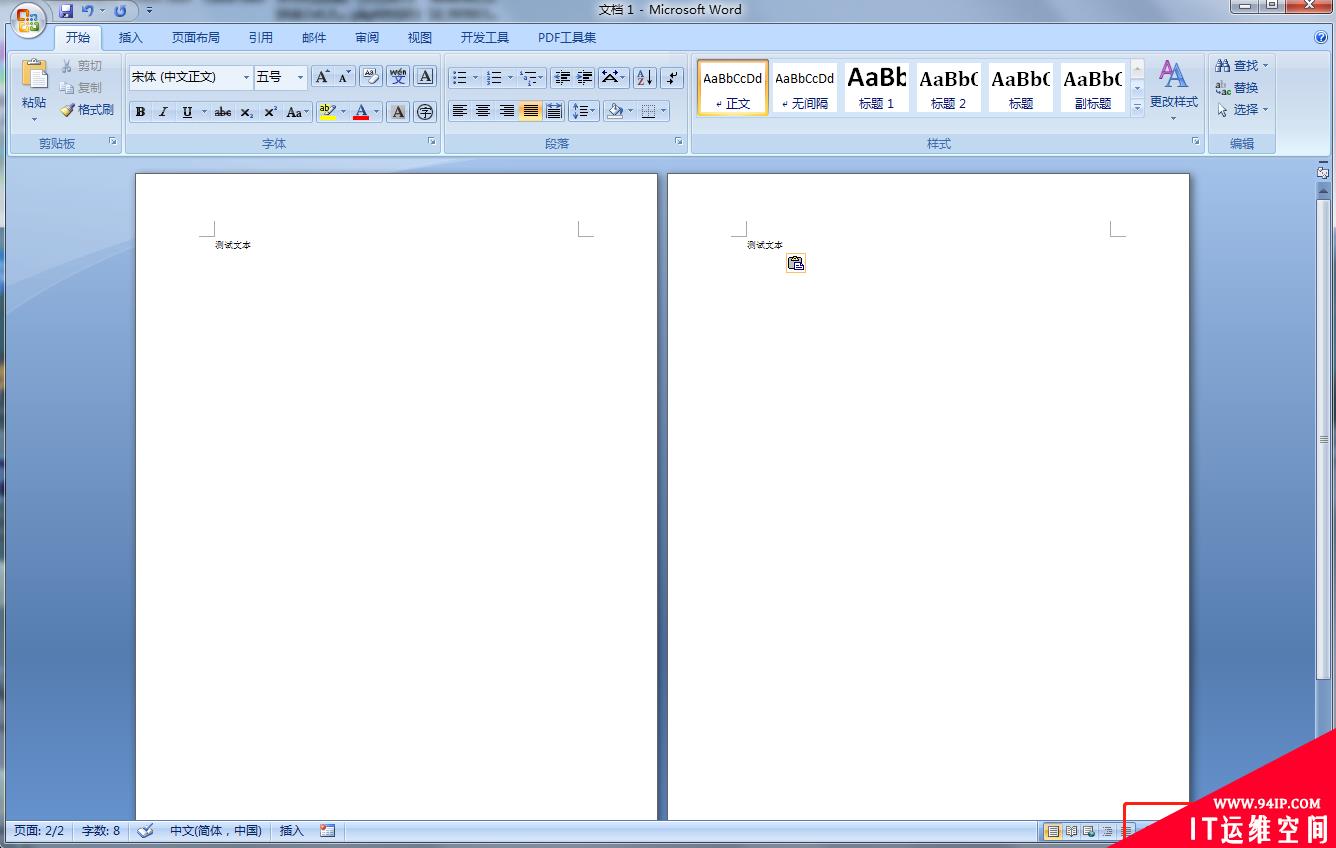Viewport: 1336px width, 848px height.
Task: Click the spelling check icon in status bar
Action: point(145,830)
